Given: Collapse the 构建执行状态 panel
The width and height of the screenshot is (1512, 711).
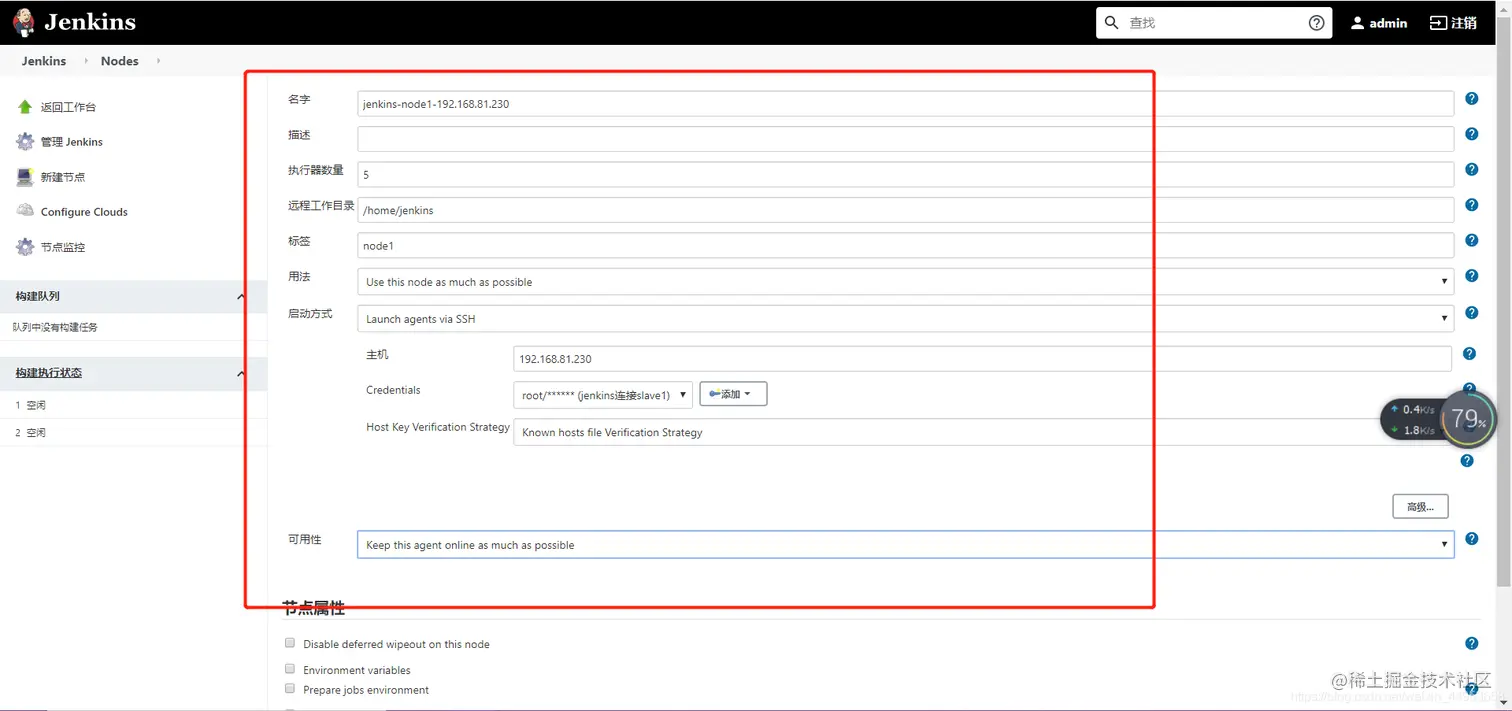Looking at the screenshot, I should click(241, 373).
